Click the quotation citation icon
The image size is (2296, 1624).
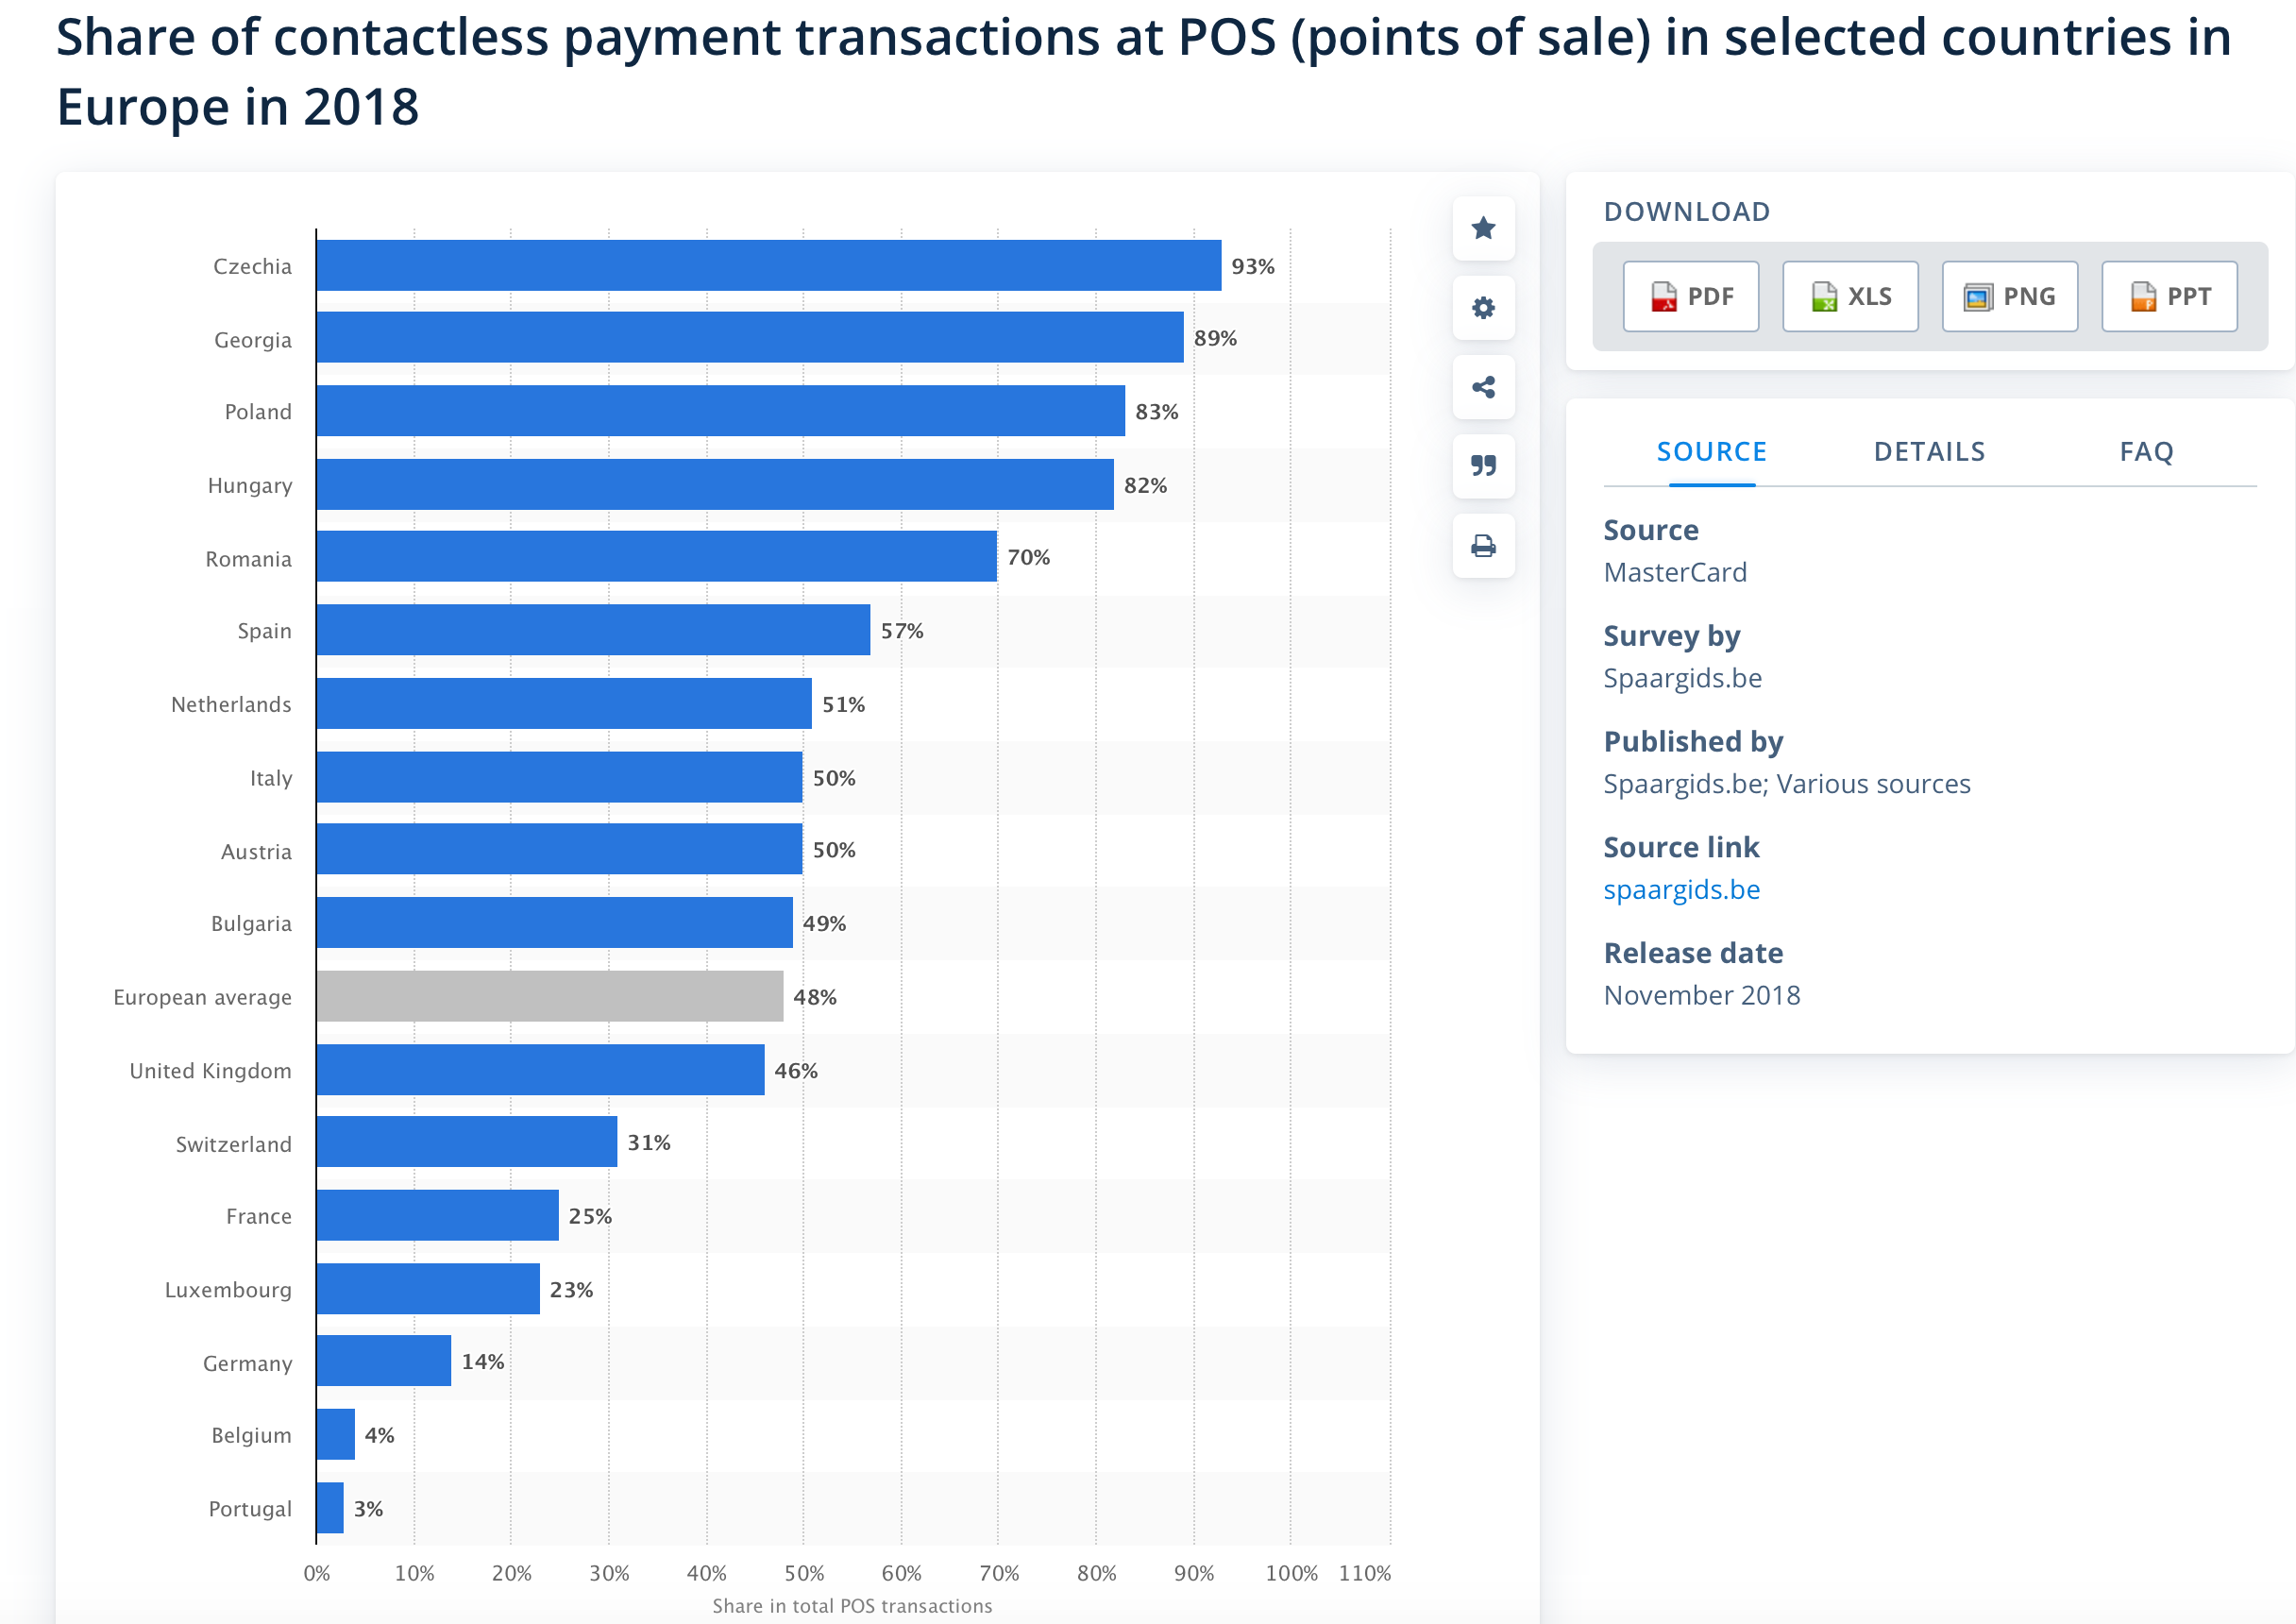(1483, 466)
